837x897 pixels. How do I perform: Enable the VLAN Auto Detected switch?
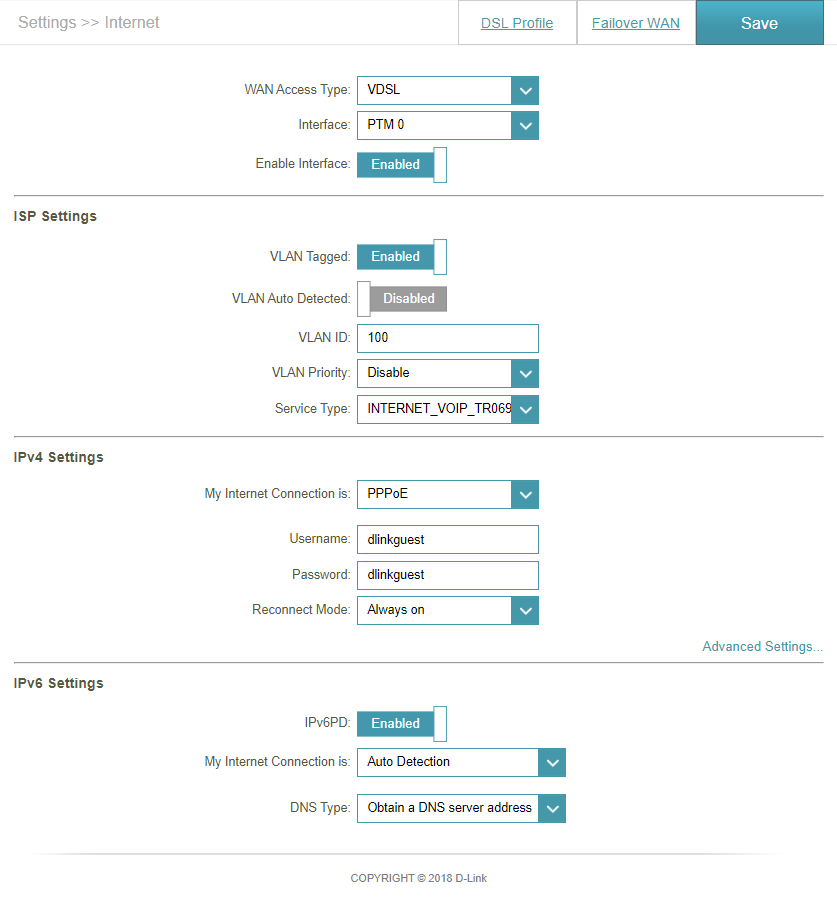point(402,299)
